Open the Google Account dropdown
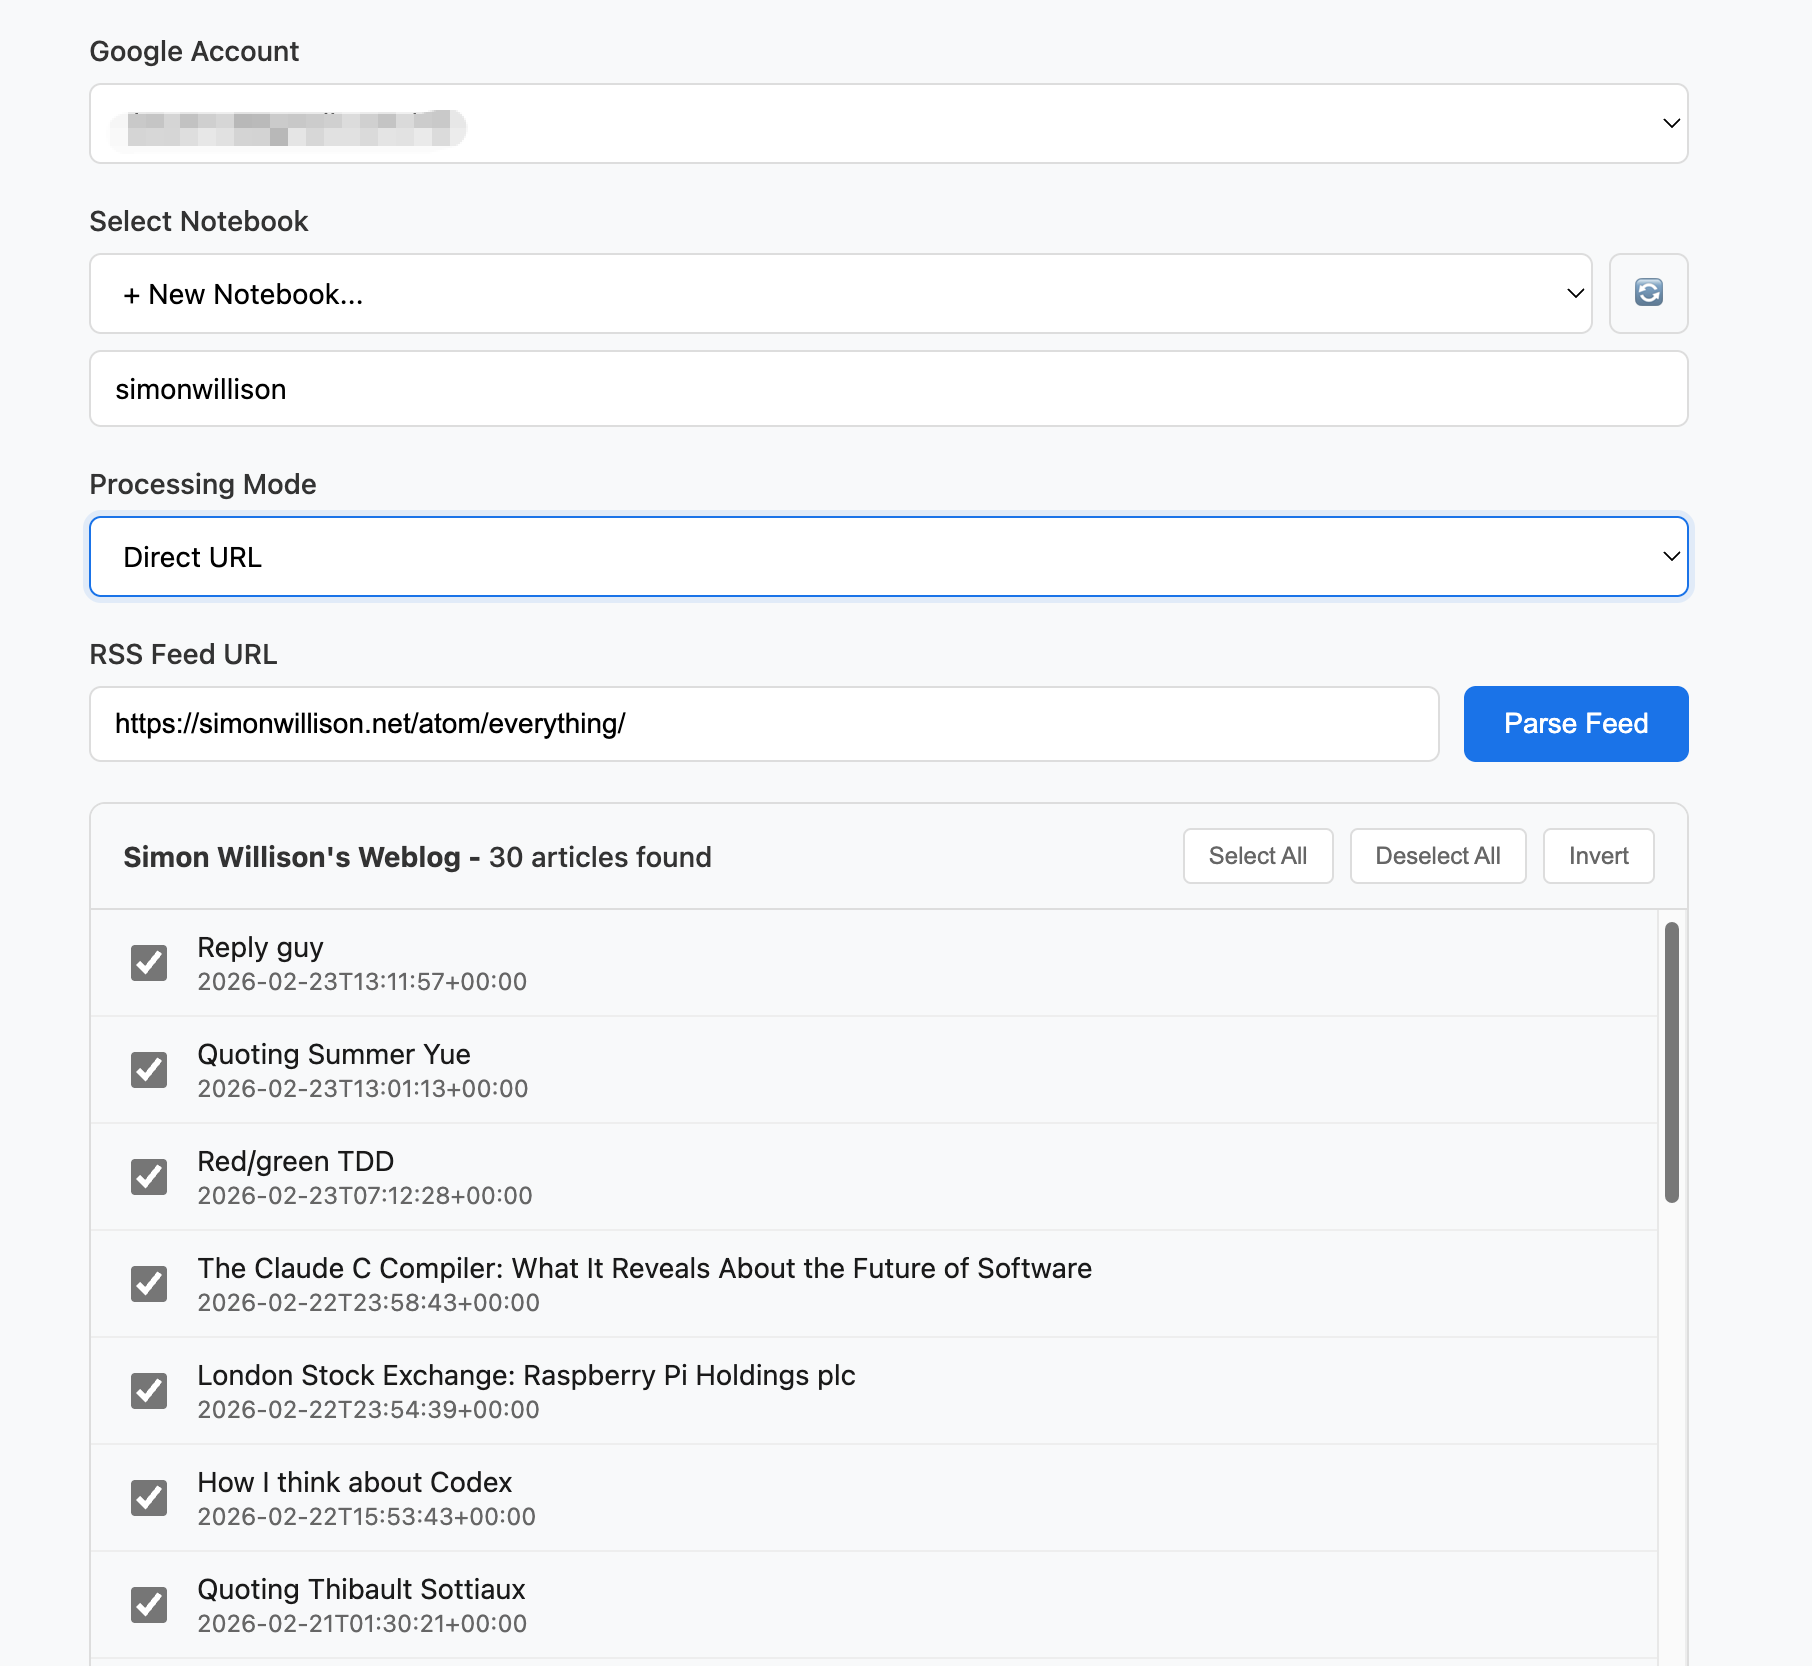Image resolution: width=1812 pixels, height=1666 pixels. click(888, 123)
